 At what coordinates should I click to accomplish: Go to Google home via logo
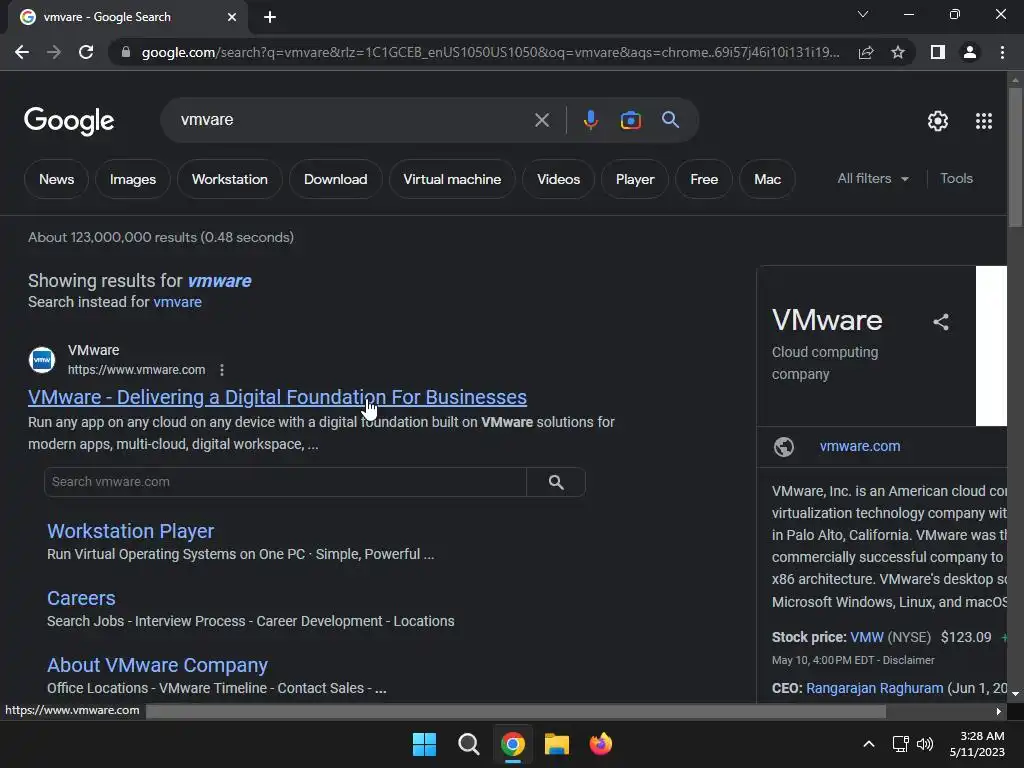click(69, 121)
